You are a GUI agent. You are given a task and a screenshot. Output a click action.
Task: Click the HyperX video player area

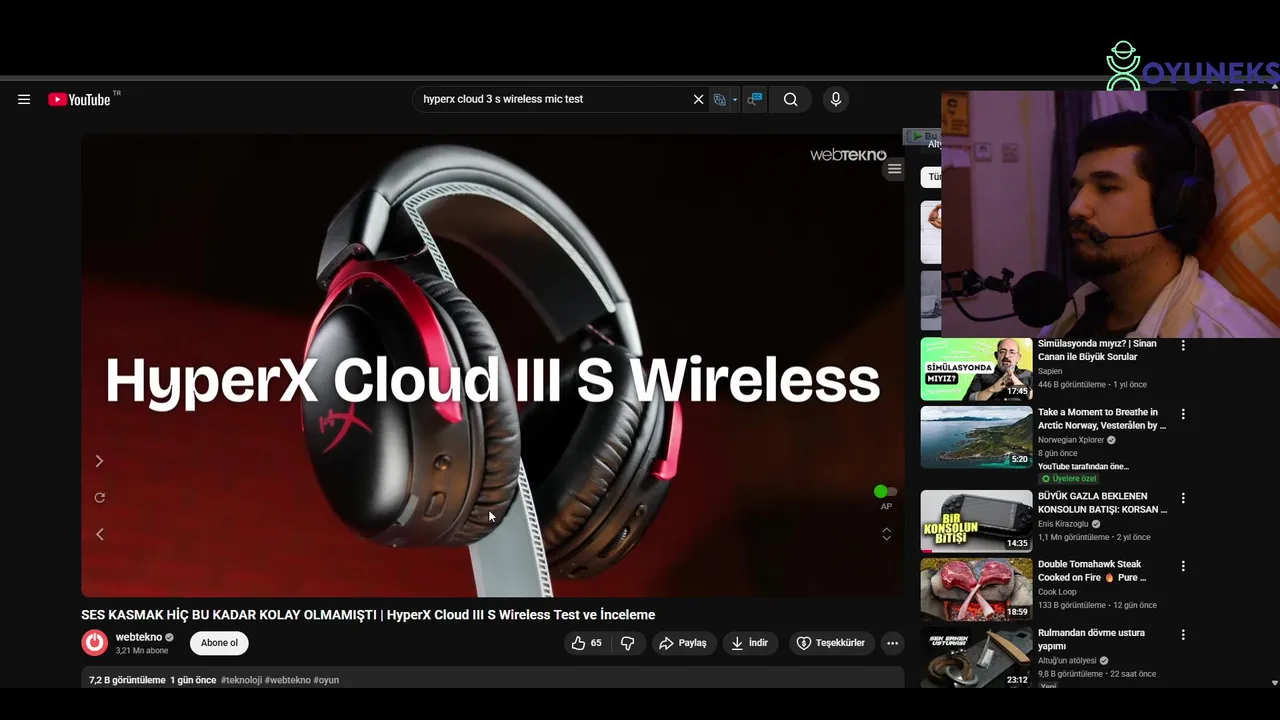[492, 365]
